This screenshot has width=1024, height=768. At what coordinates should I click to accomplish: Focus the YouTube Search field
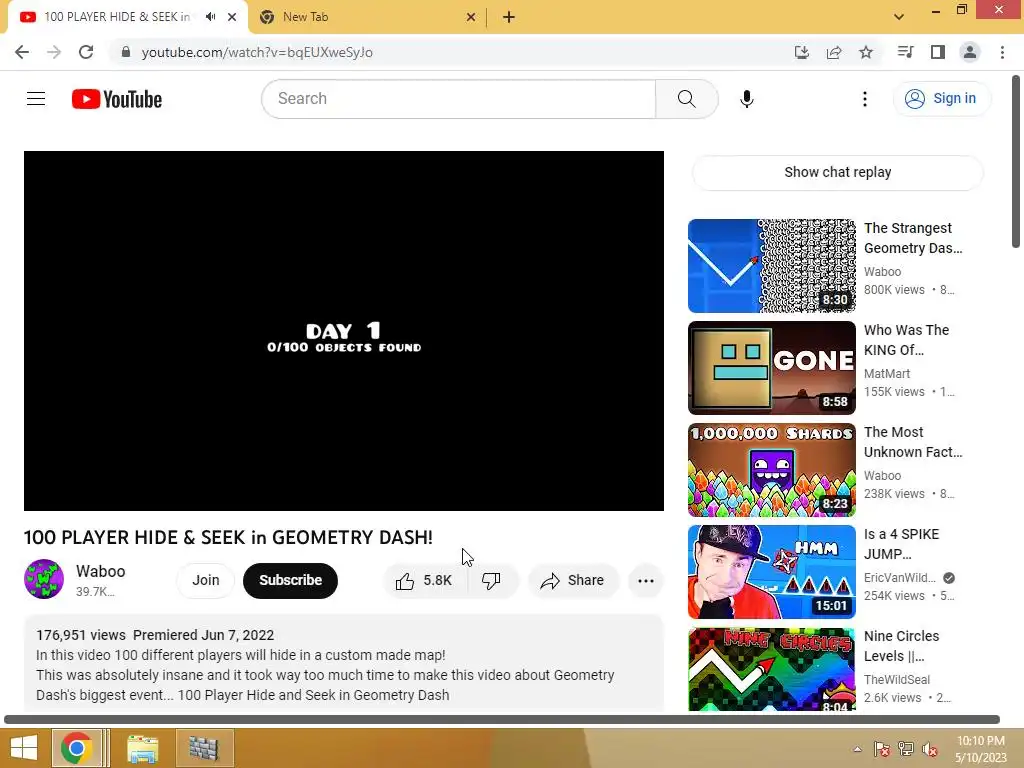[458, 99]
